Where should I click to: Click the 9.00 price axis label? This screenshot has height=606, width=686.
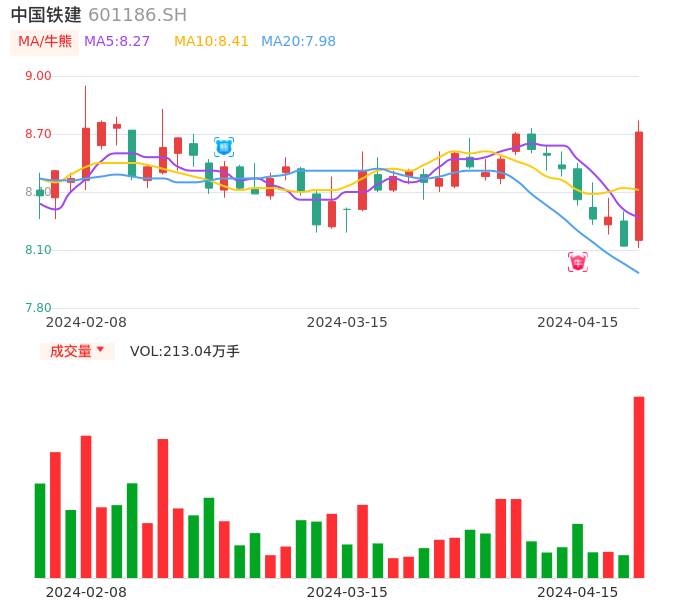point(38,76)
